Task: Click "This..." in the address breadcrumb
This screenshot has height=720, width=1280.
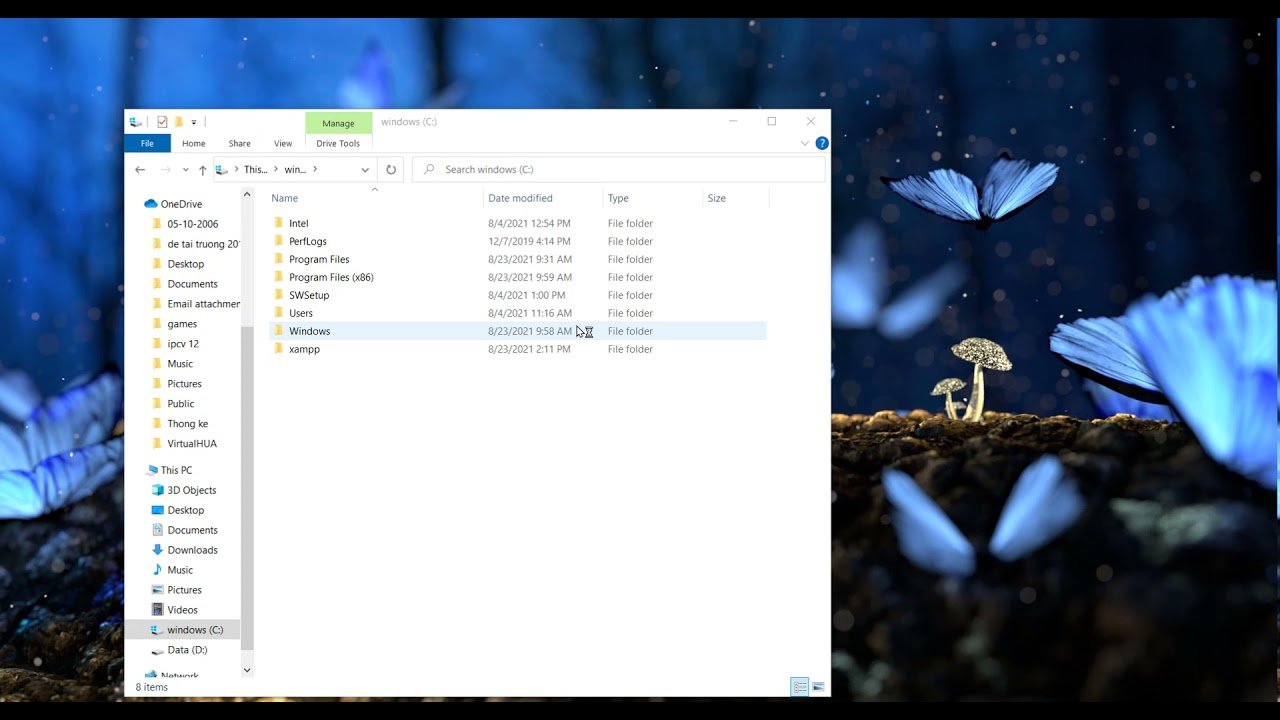Action: point(256,170)
